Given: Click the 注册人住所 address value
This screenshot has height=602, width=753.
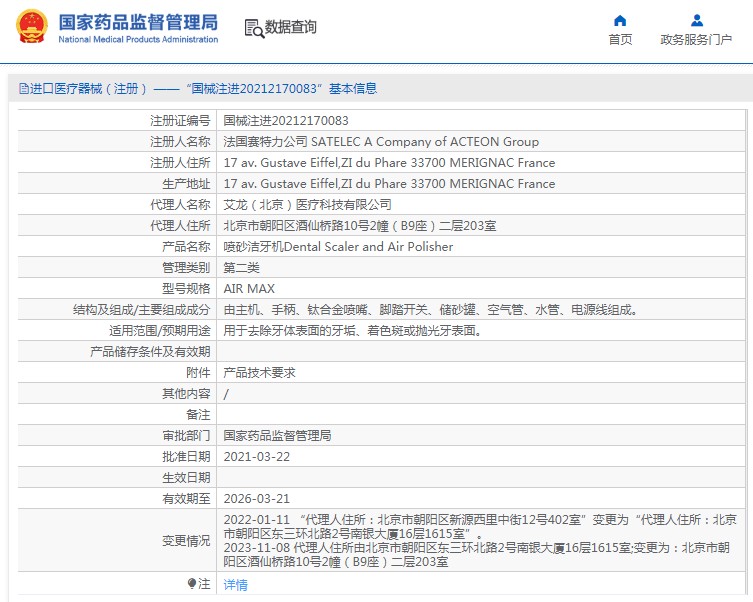Looking at the screenshot, I should point(389,163).
